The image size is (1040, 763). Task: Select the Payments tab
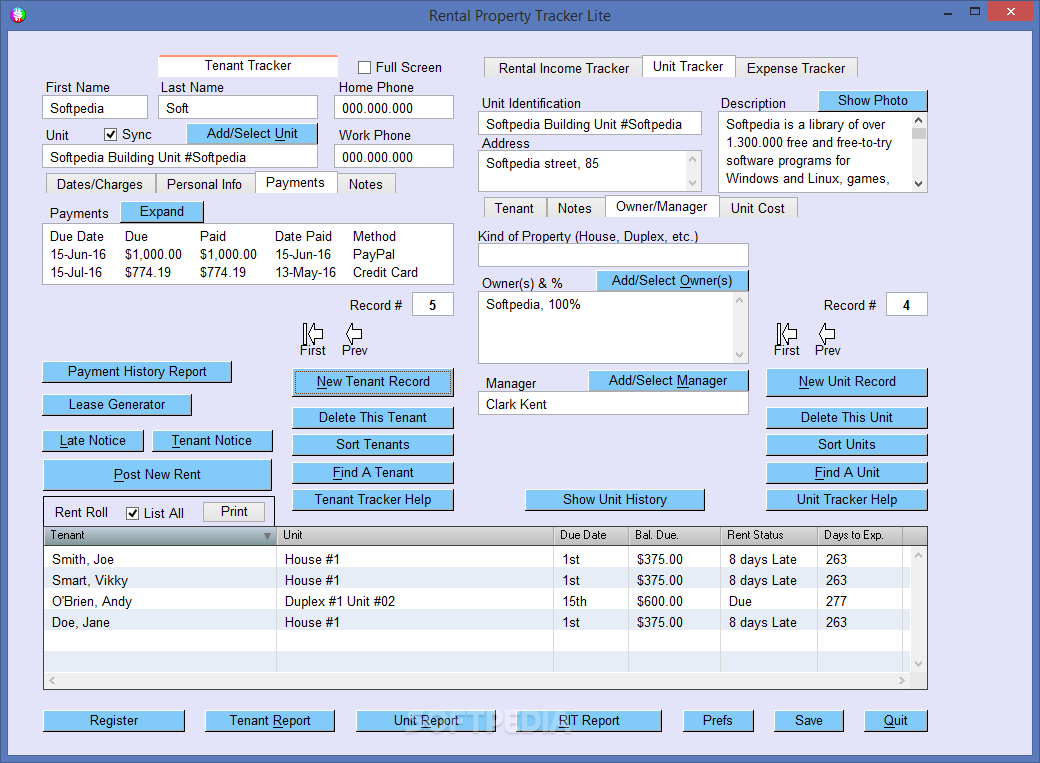(x=295, y=182)
